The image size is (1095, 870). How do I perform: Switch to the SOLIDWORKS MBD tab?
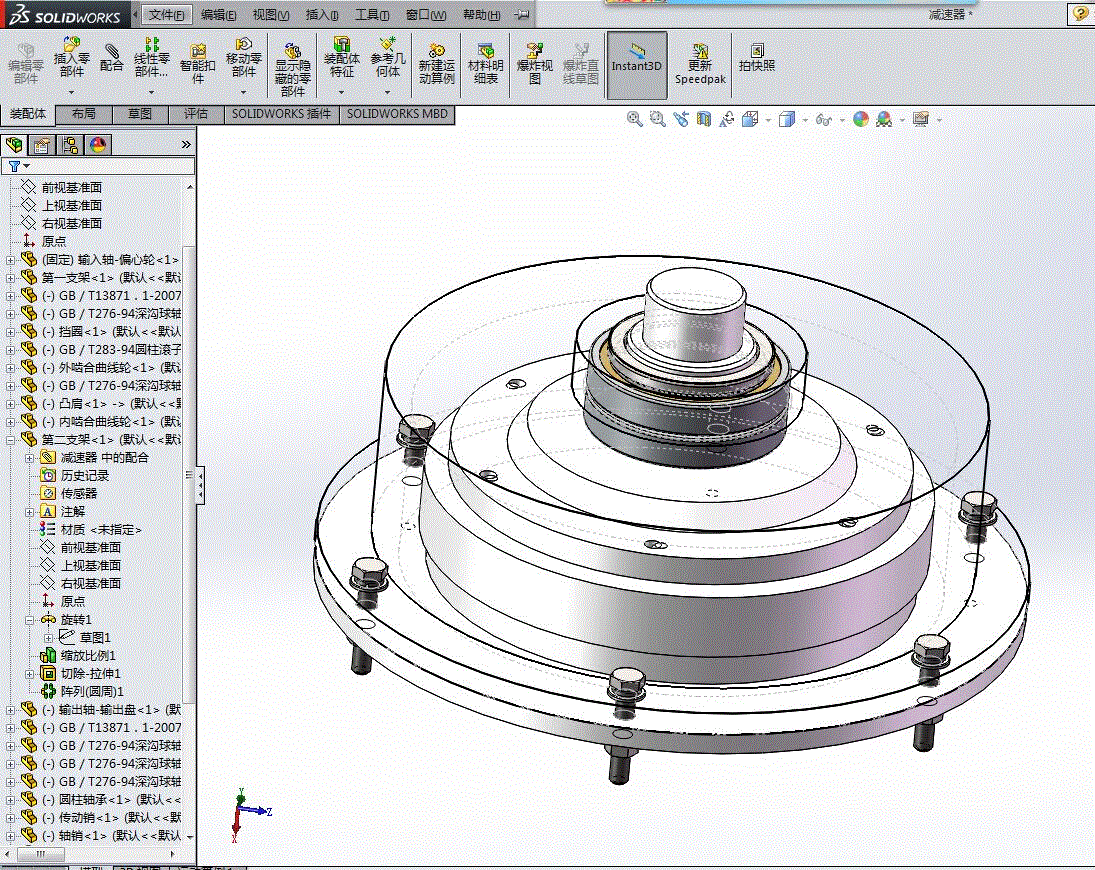point(397,114)
